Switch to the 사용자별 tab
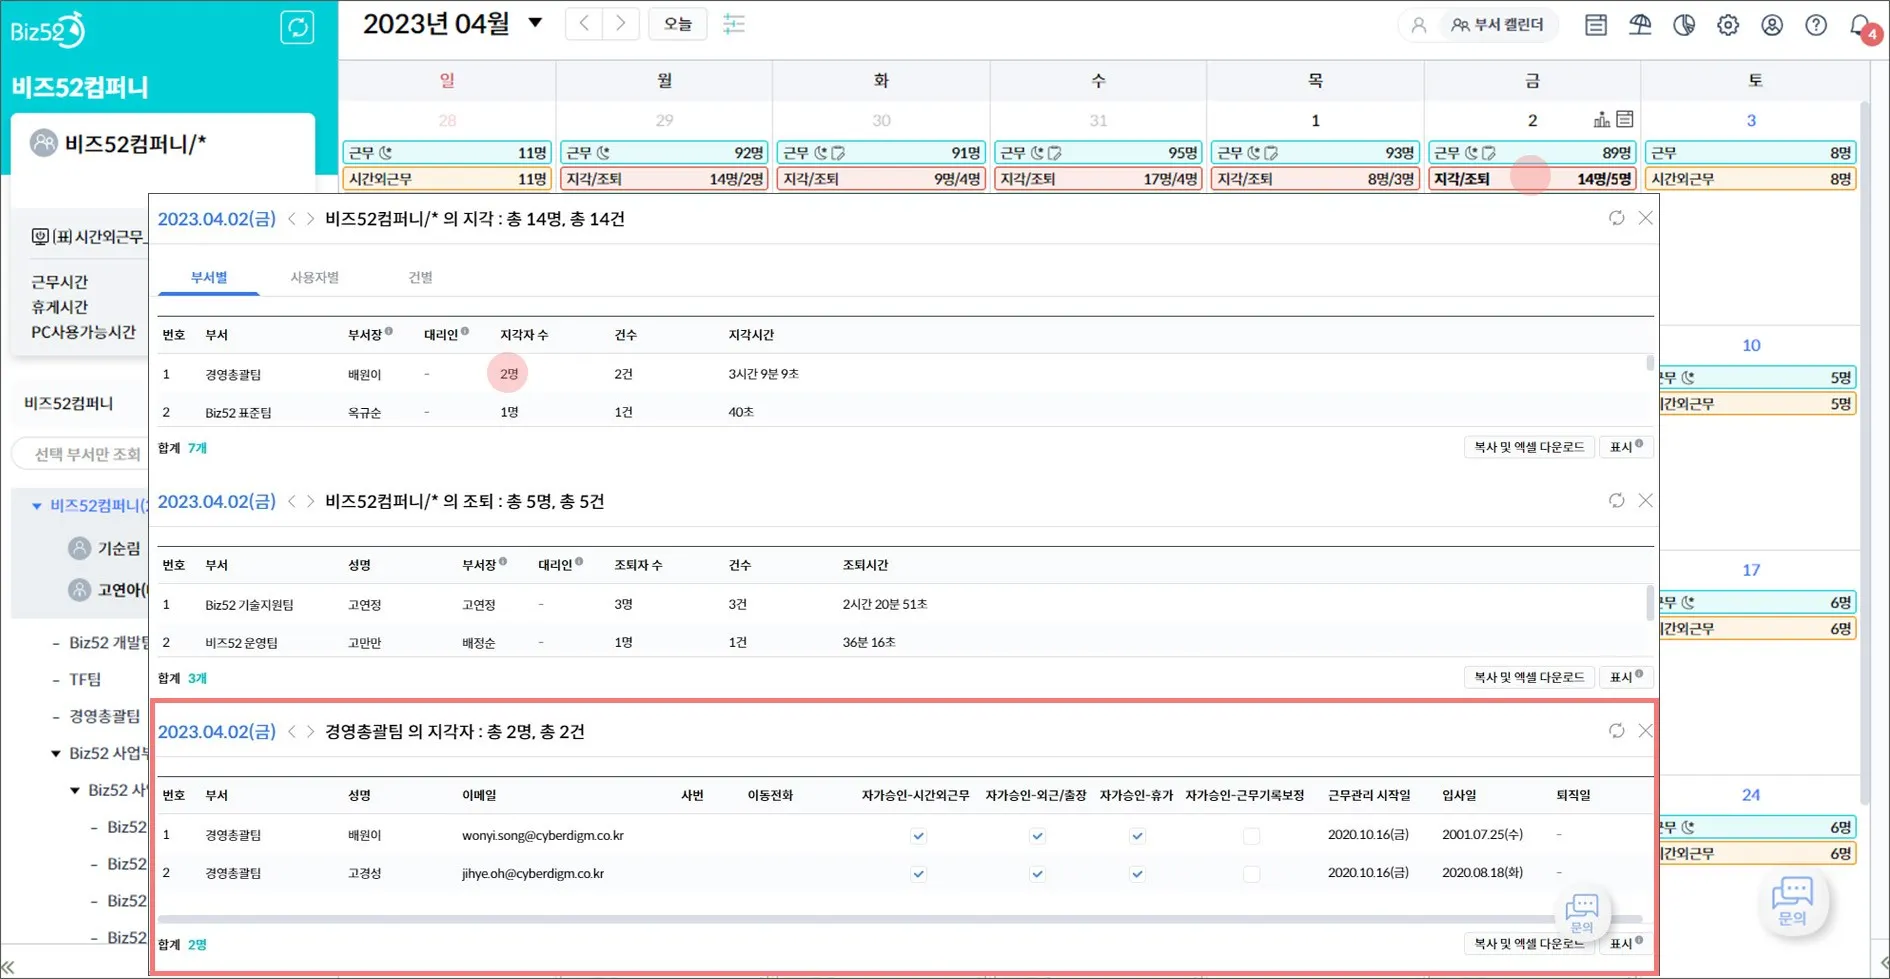Screen dimensions: 1890x979 (315, 277)
